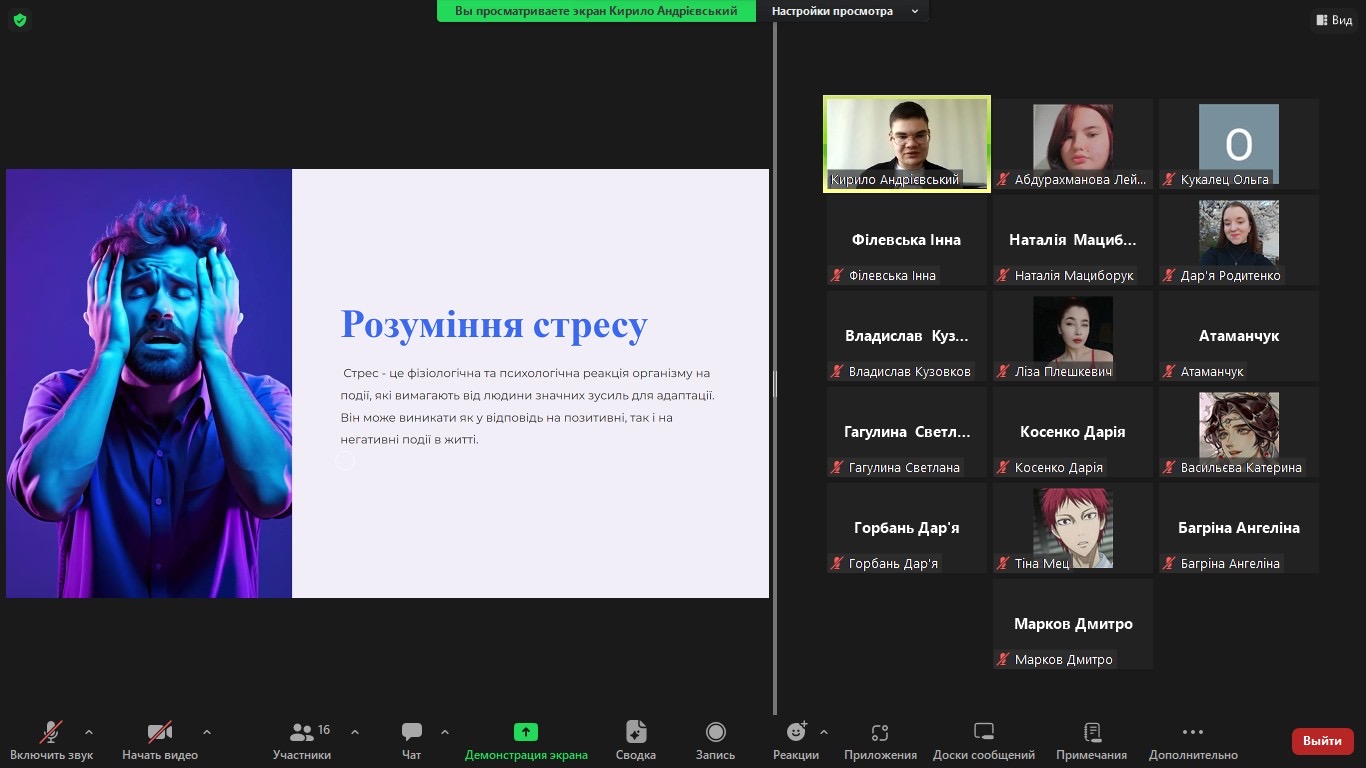Click muted mic icon beside Атаманчук name label
The height and width of the screenshot is (768, 1366).
coord(1169,372)
